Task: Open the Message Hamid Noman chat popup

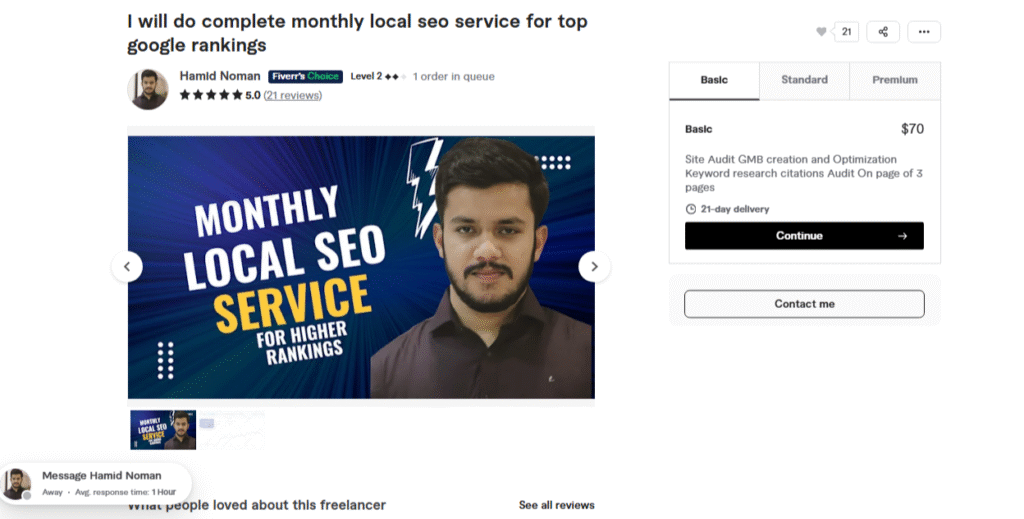Action: pyautogui.click(x=101, y=476)
